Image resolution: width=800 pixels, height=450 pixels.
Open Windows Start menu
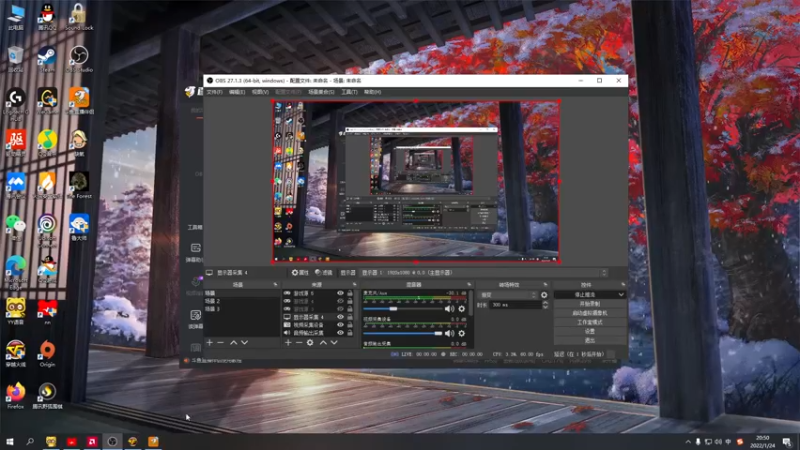[9, 441]
